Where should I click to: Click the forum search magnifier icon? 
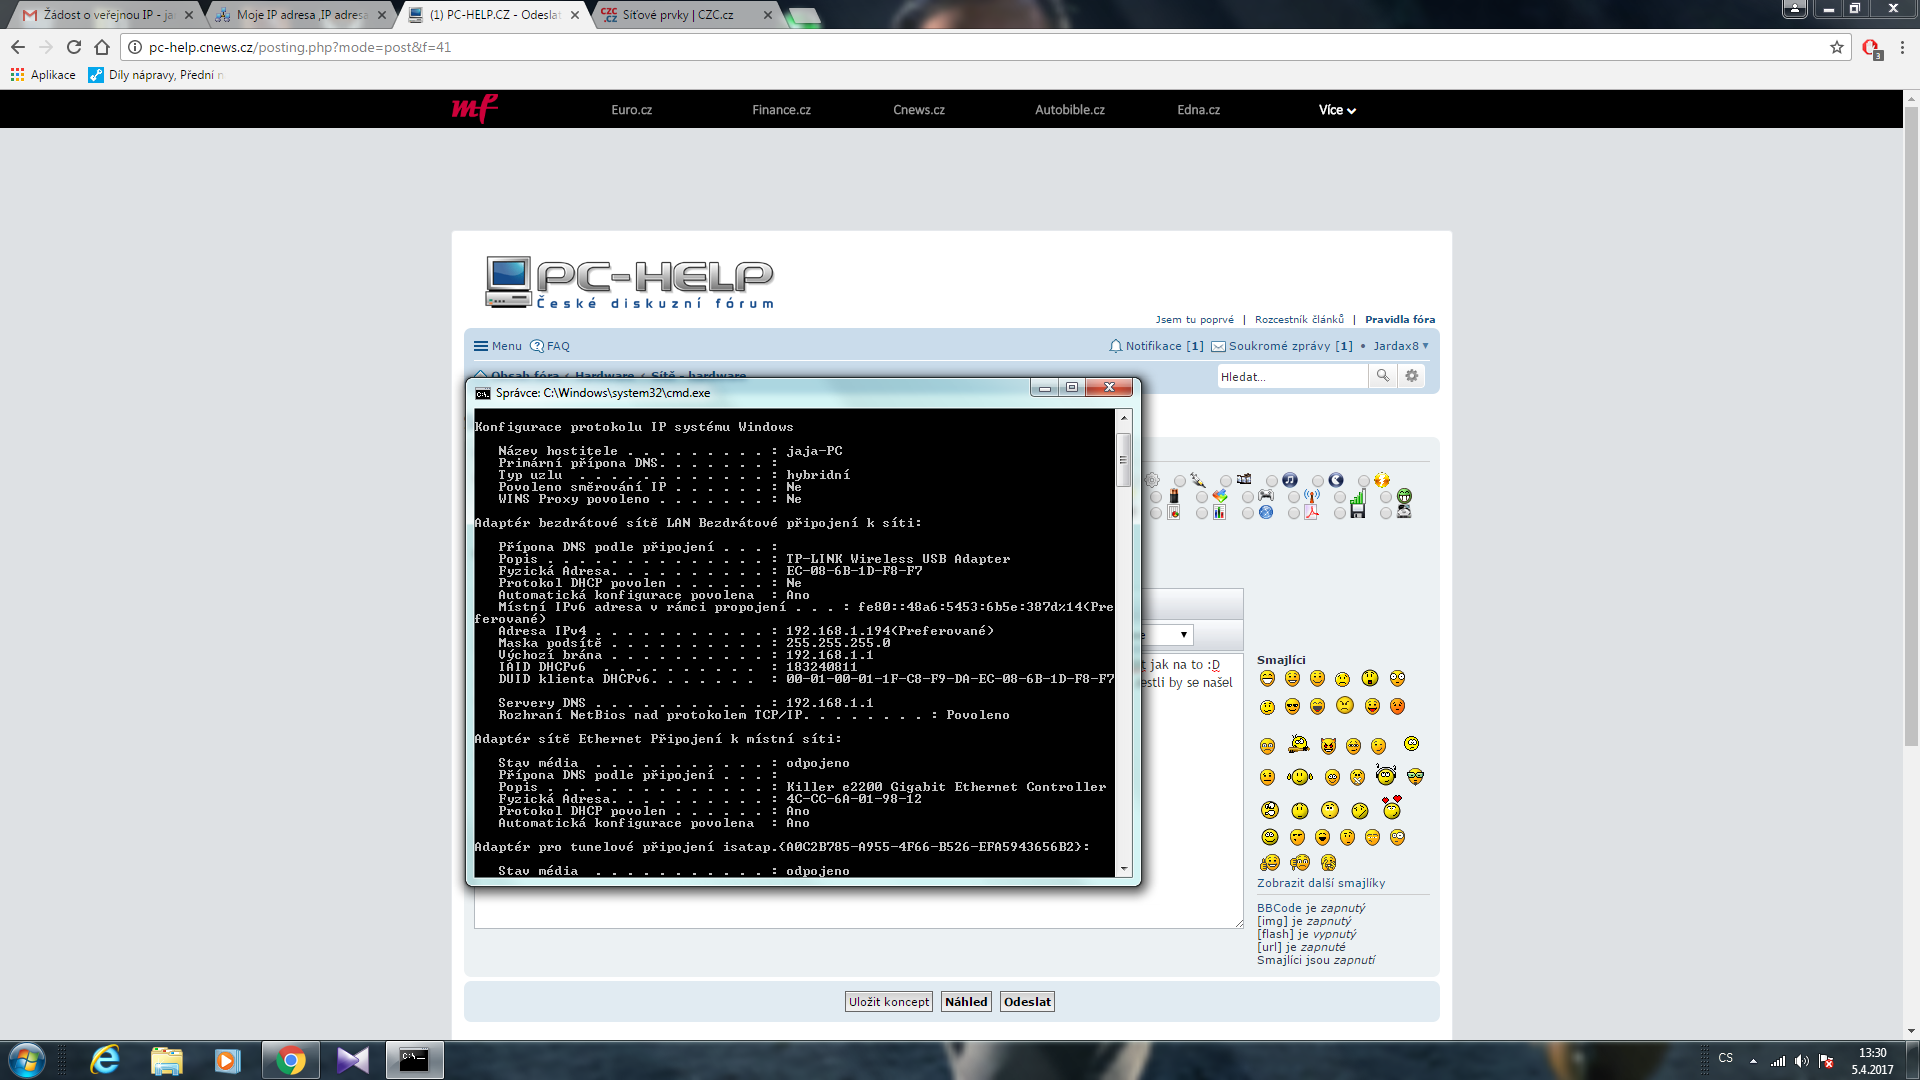(x=1383, y=376)
